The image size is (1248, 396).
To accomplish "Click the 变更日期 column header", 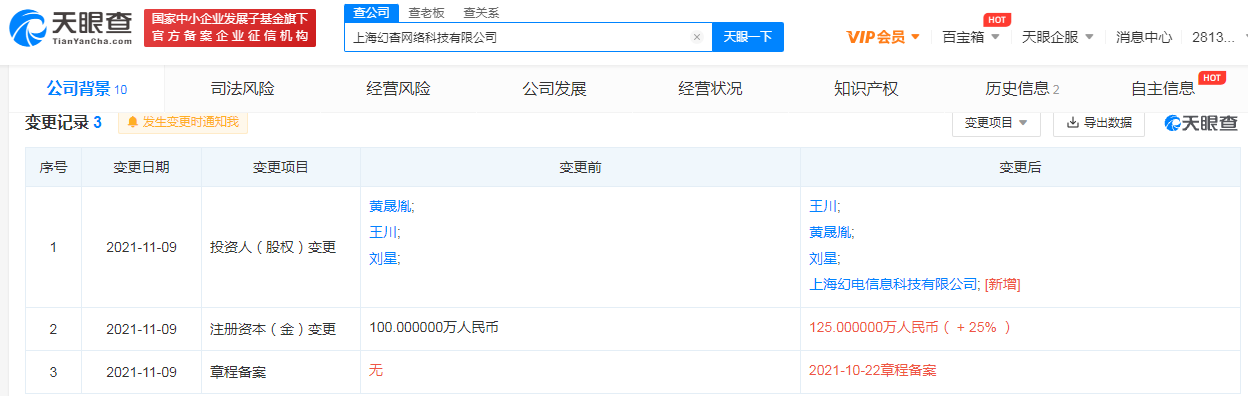I will pos(141,168).
